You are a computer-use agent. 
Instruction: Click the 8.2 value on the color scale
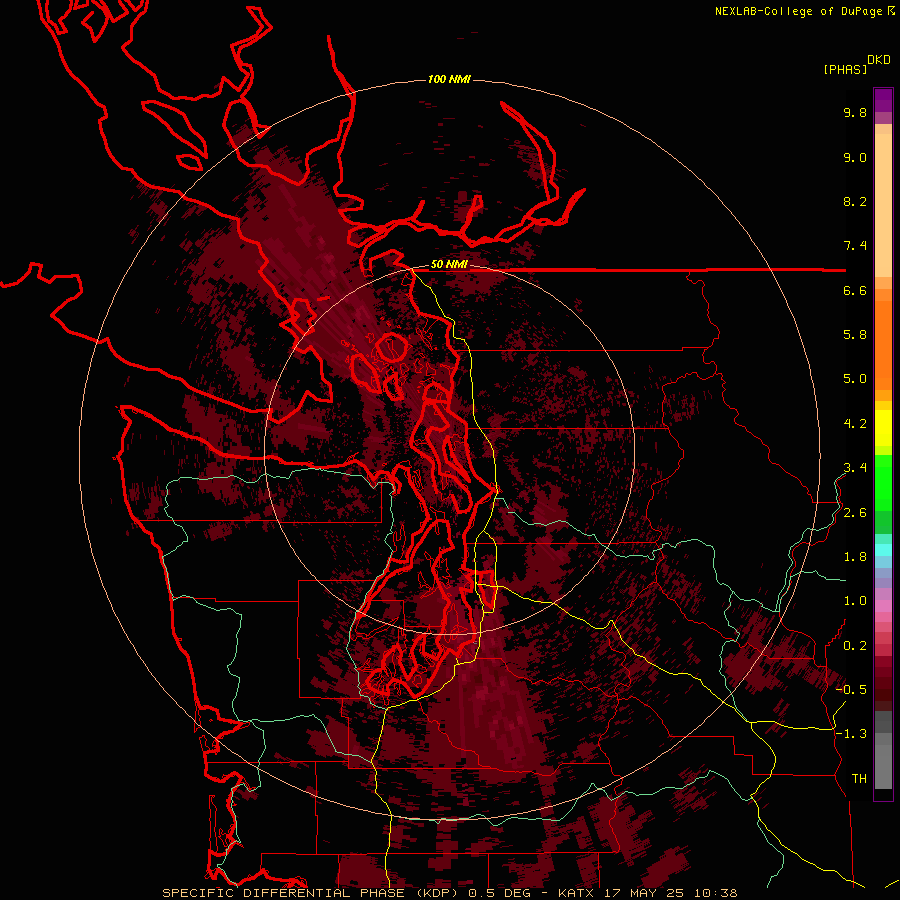point(855,202)
